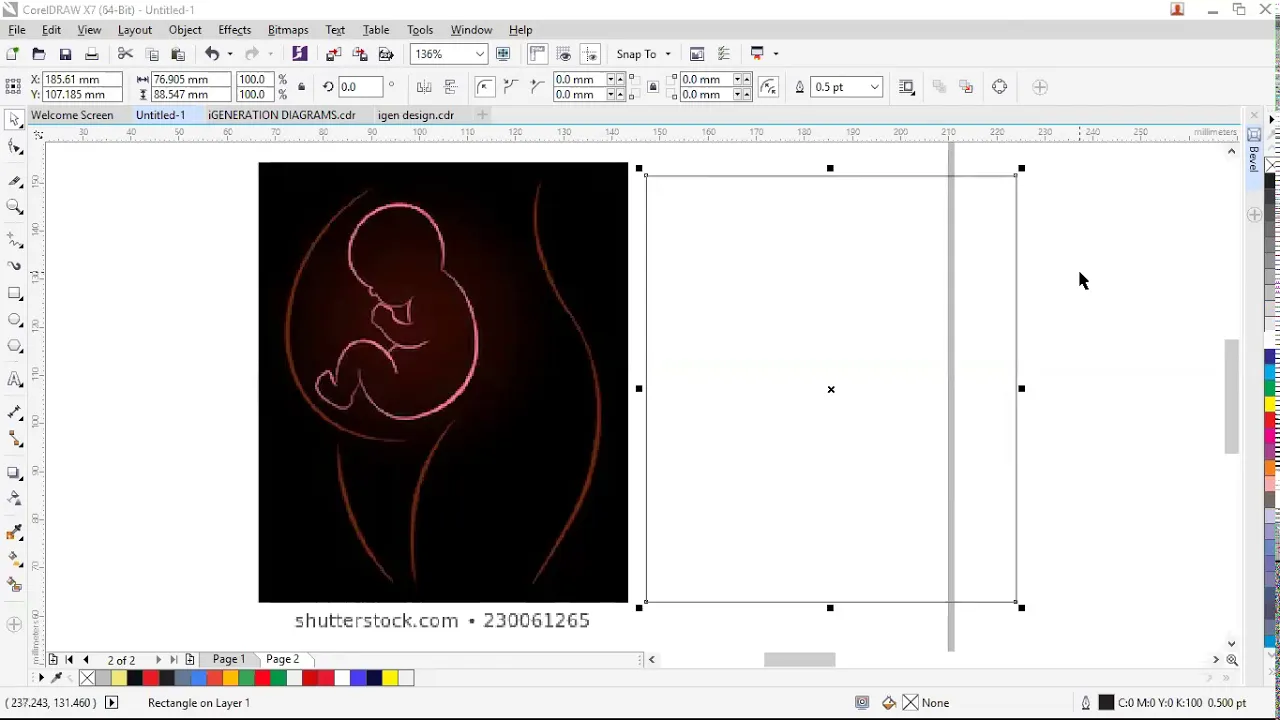Add new document tab plus button
Image resolution: width=1280 pixels, height=720 pixels.
coord(482,115)
